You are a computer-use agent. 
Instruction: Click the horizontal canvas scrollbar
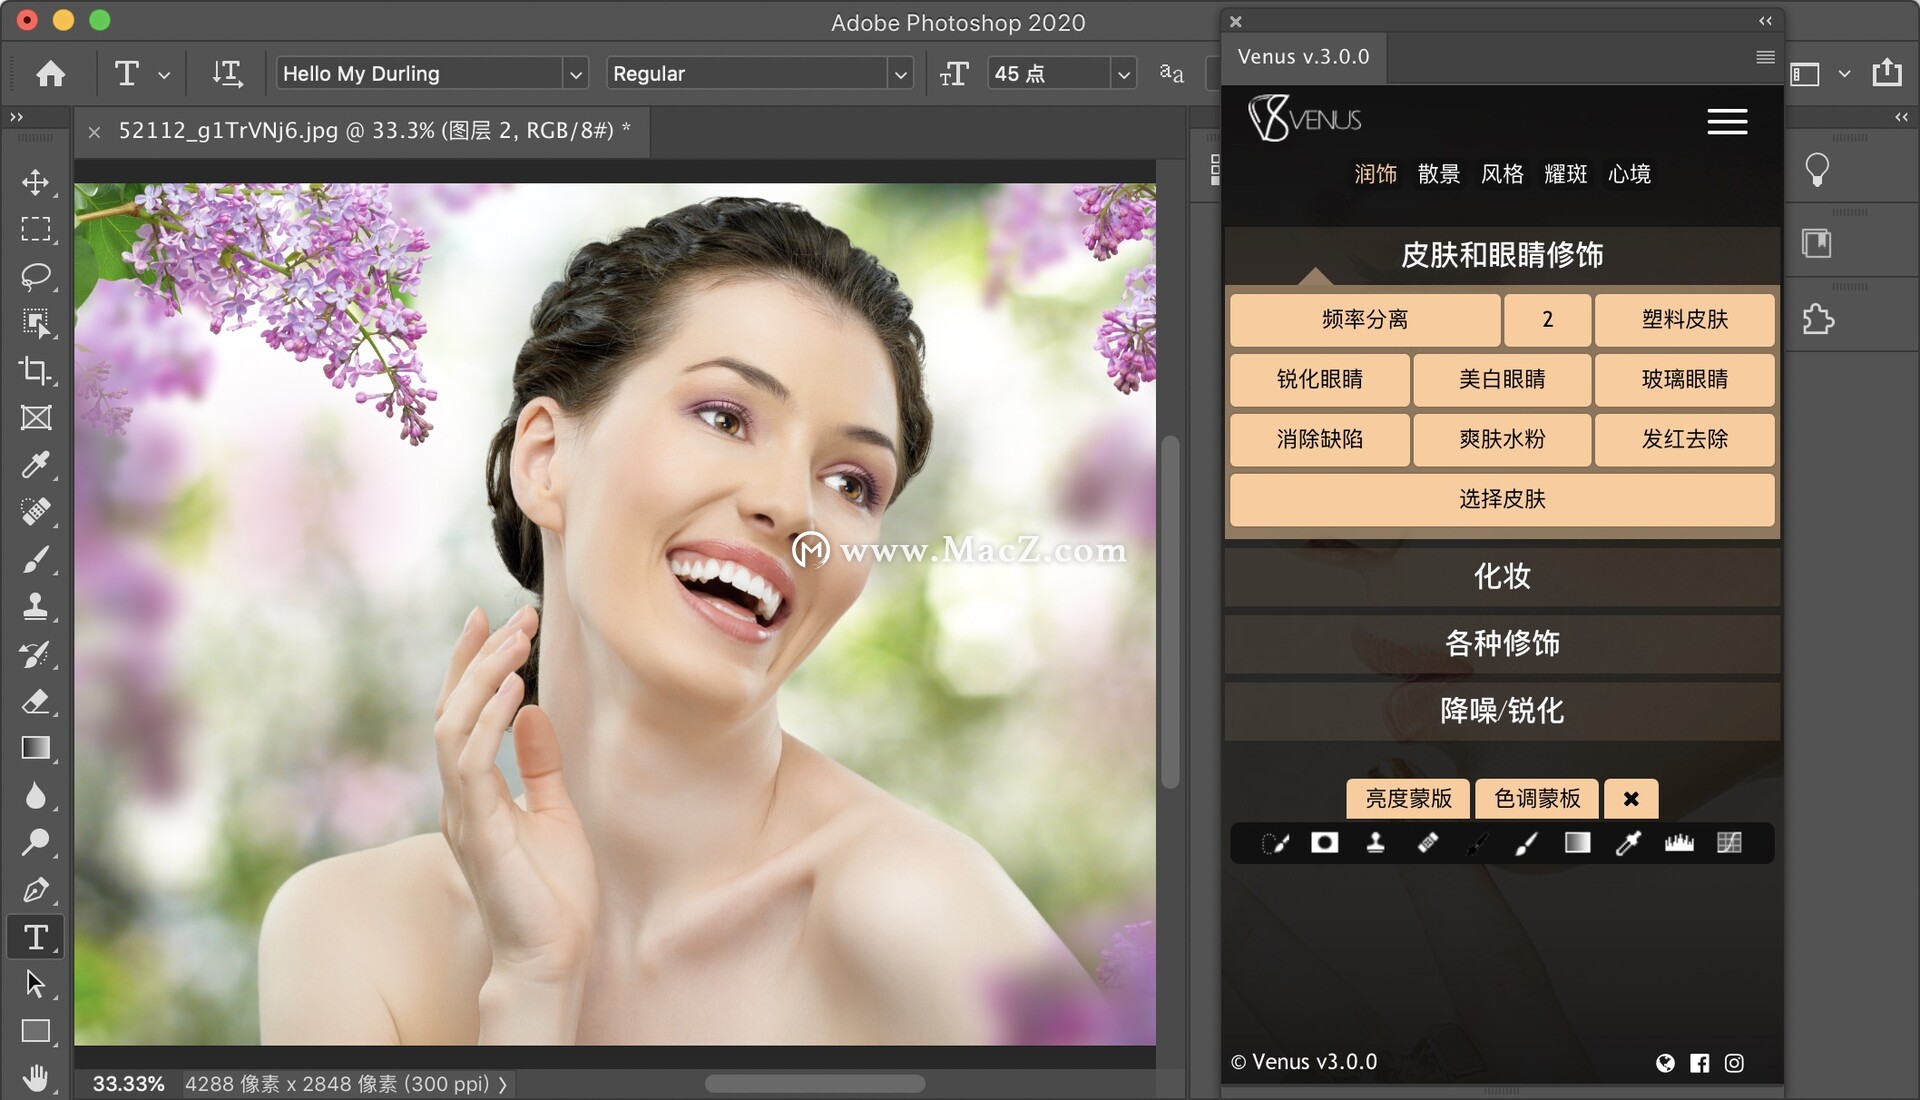point(814,1084)
